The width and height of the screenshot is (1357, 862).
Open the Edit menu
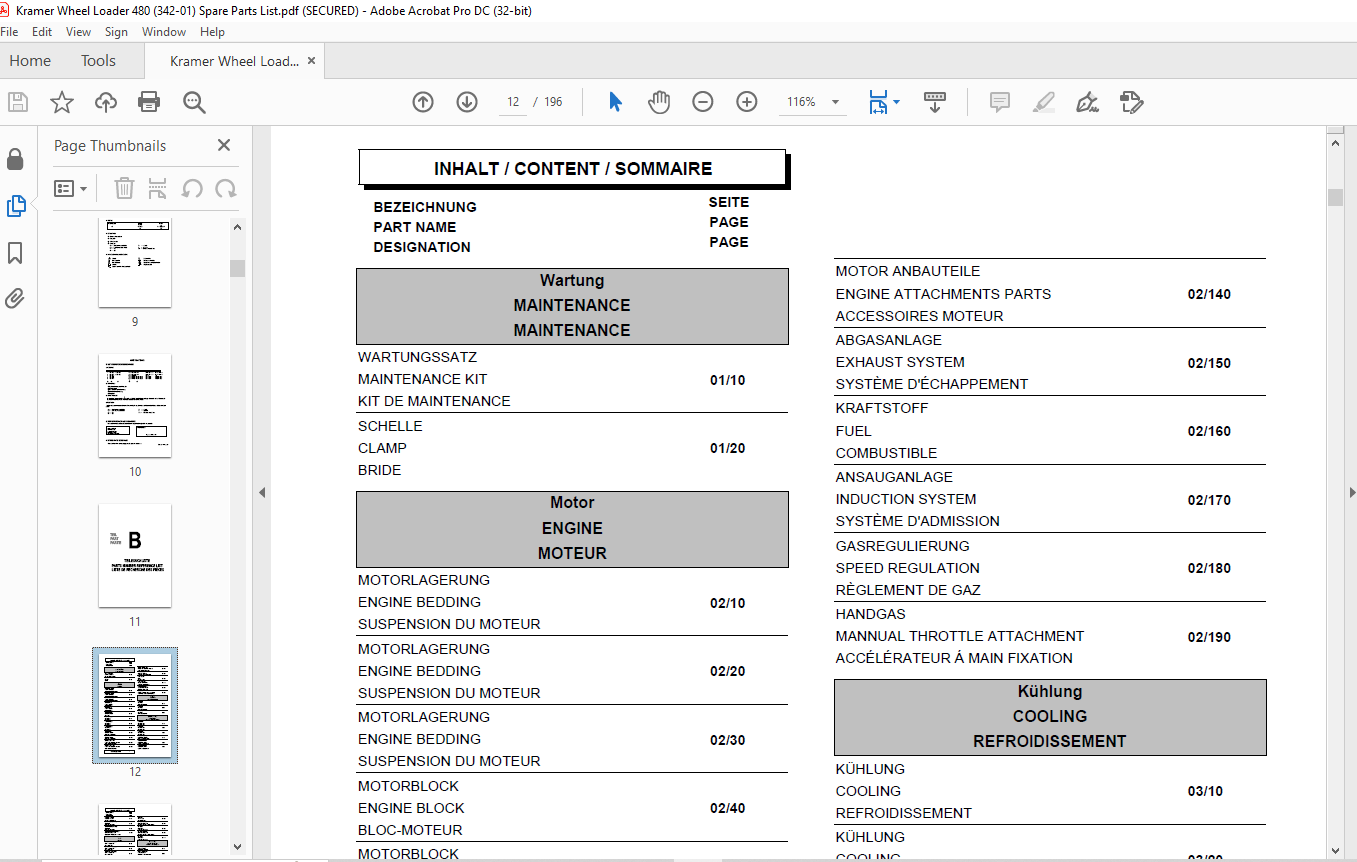click(x=42, y=32)
